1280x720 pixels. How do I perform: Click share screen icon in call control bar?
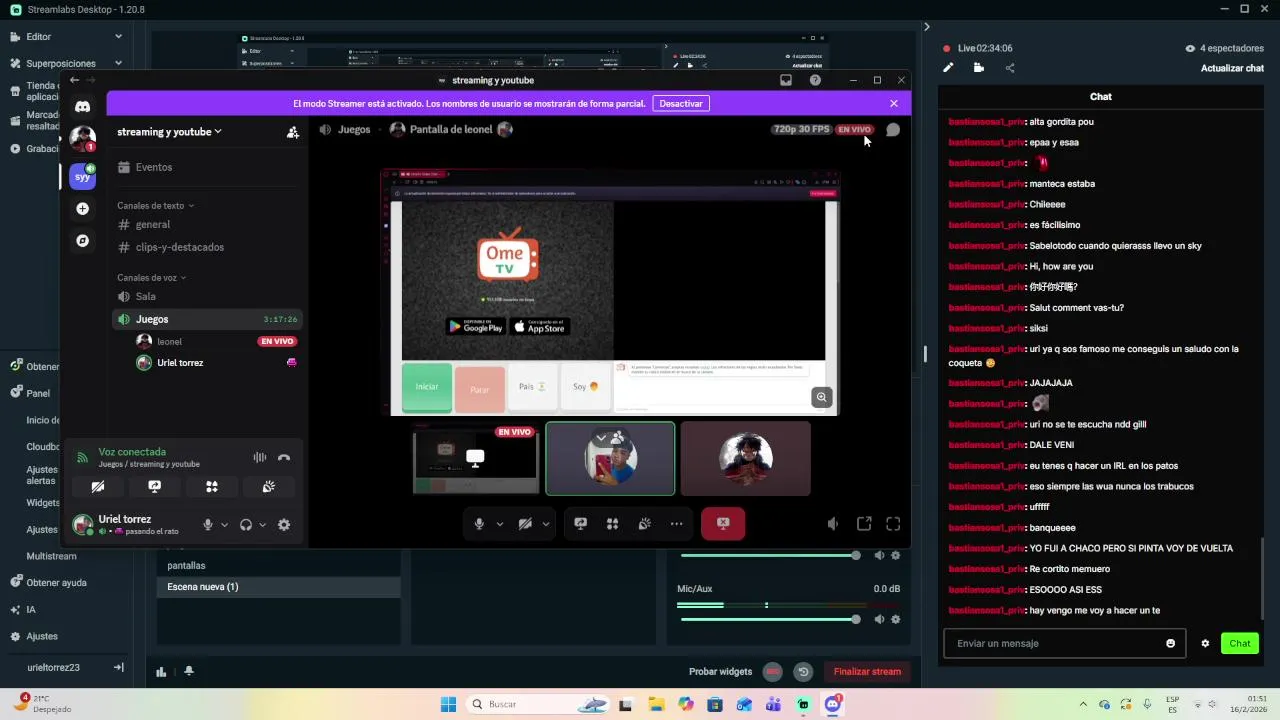tap(580, 524)
